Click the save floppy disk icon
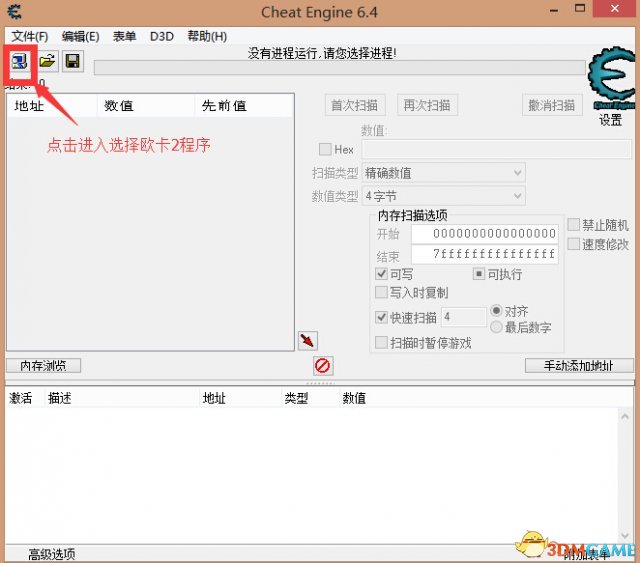 click(73, 62)
